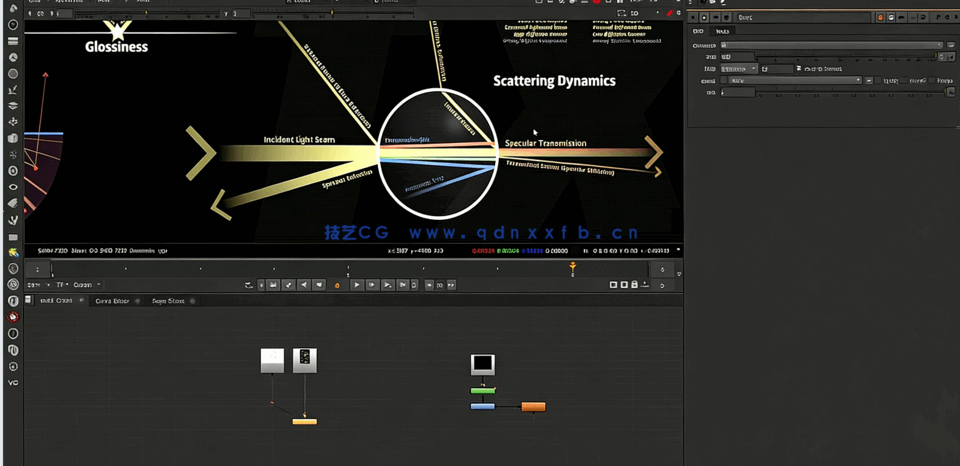Viewport: 960px width, 466px height.
Task: Toggle the last checkbox in mask row
Action: coord(933,80)
